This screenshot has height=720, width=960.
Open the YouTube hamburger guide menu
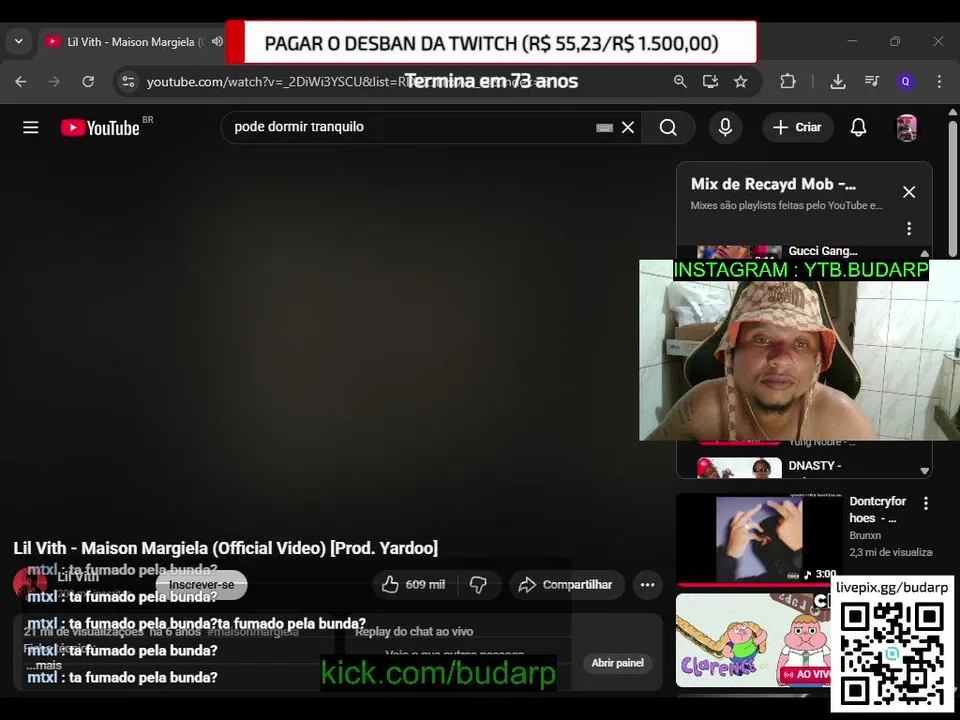(x=31, y=127)
